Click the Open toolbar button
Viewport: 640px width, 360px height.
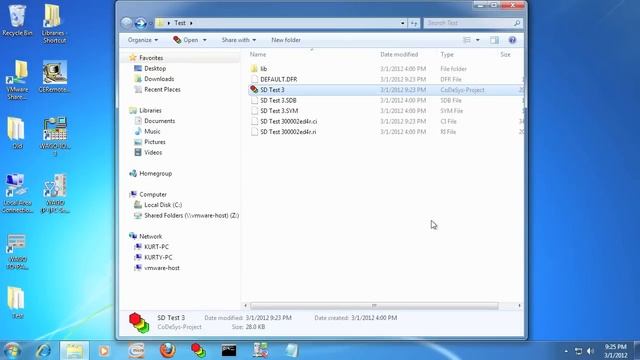(x=186, y=40)
